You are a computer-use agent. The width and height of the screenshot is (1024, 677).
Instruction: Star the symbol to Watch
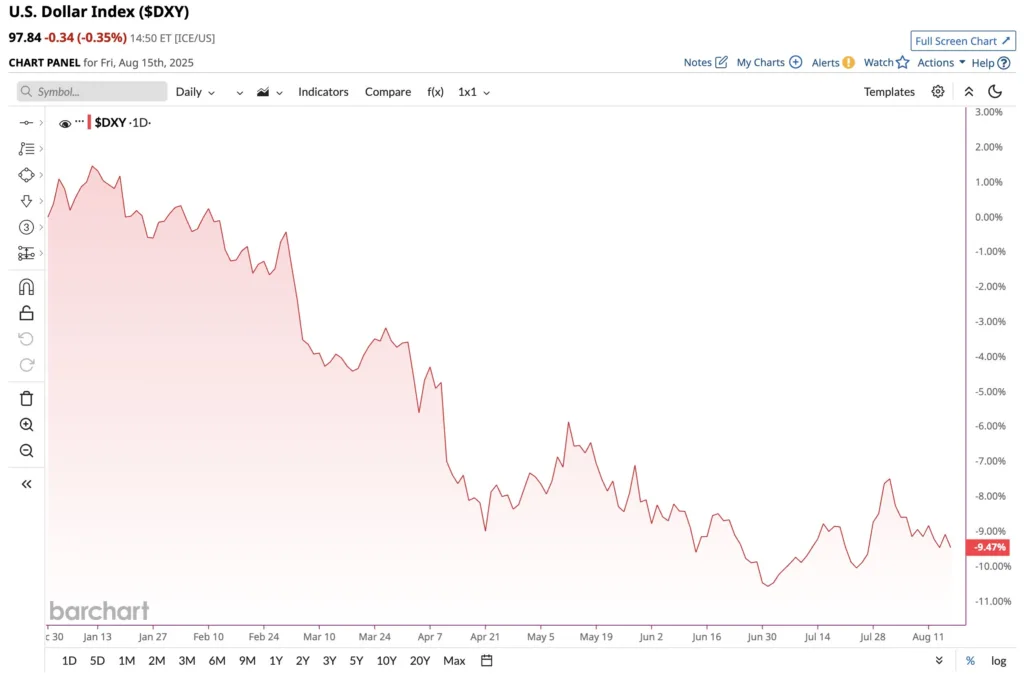903,62
